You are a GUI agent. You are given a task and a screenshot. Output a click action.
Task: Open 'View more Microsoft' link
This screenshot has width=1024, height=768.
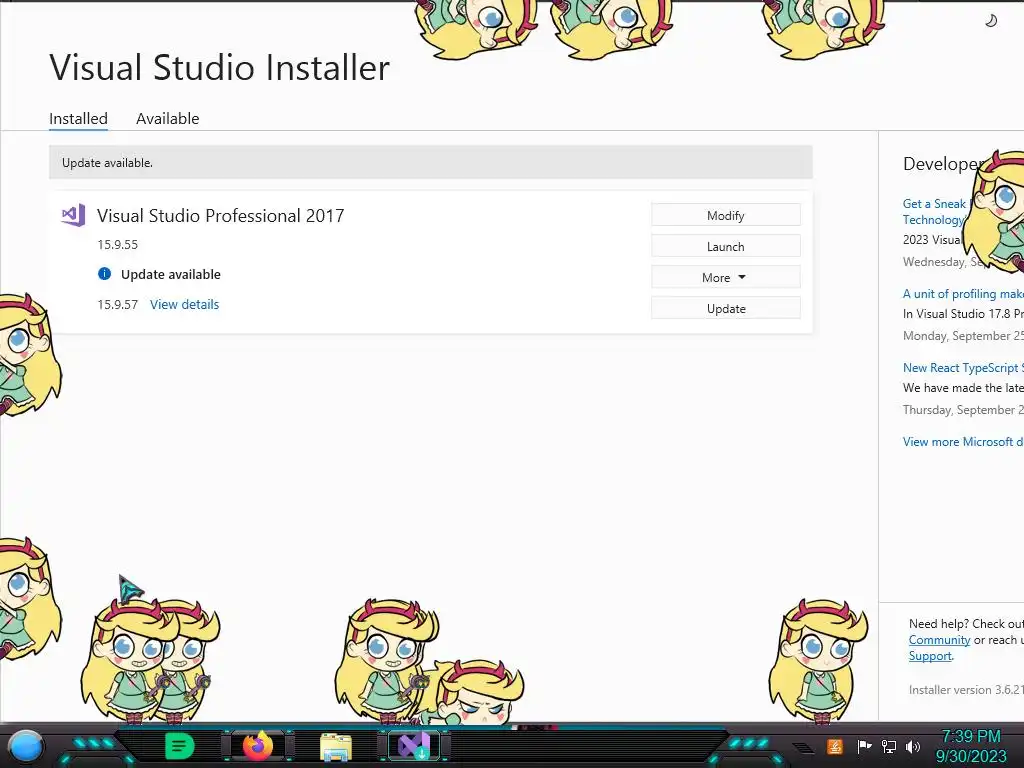click(x=963, y=441)
